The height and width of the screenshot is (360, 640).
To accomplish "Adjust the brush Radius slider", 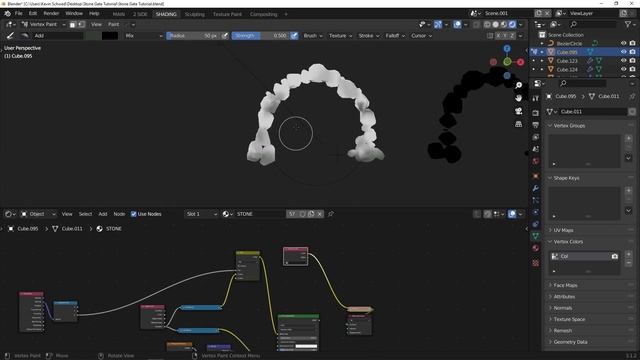I will 193,36.
